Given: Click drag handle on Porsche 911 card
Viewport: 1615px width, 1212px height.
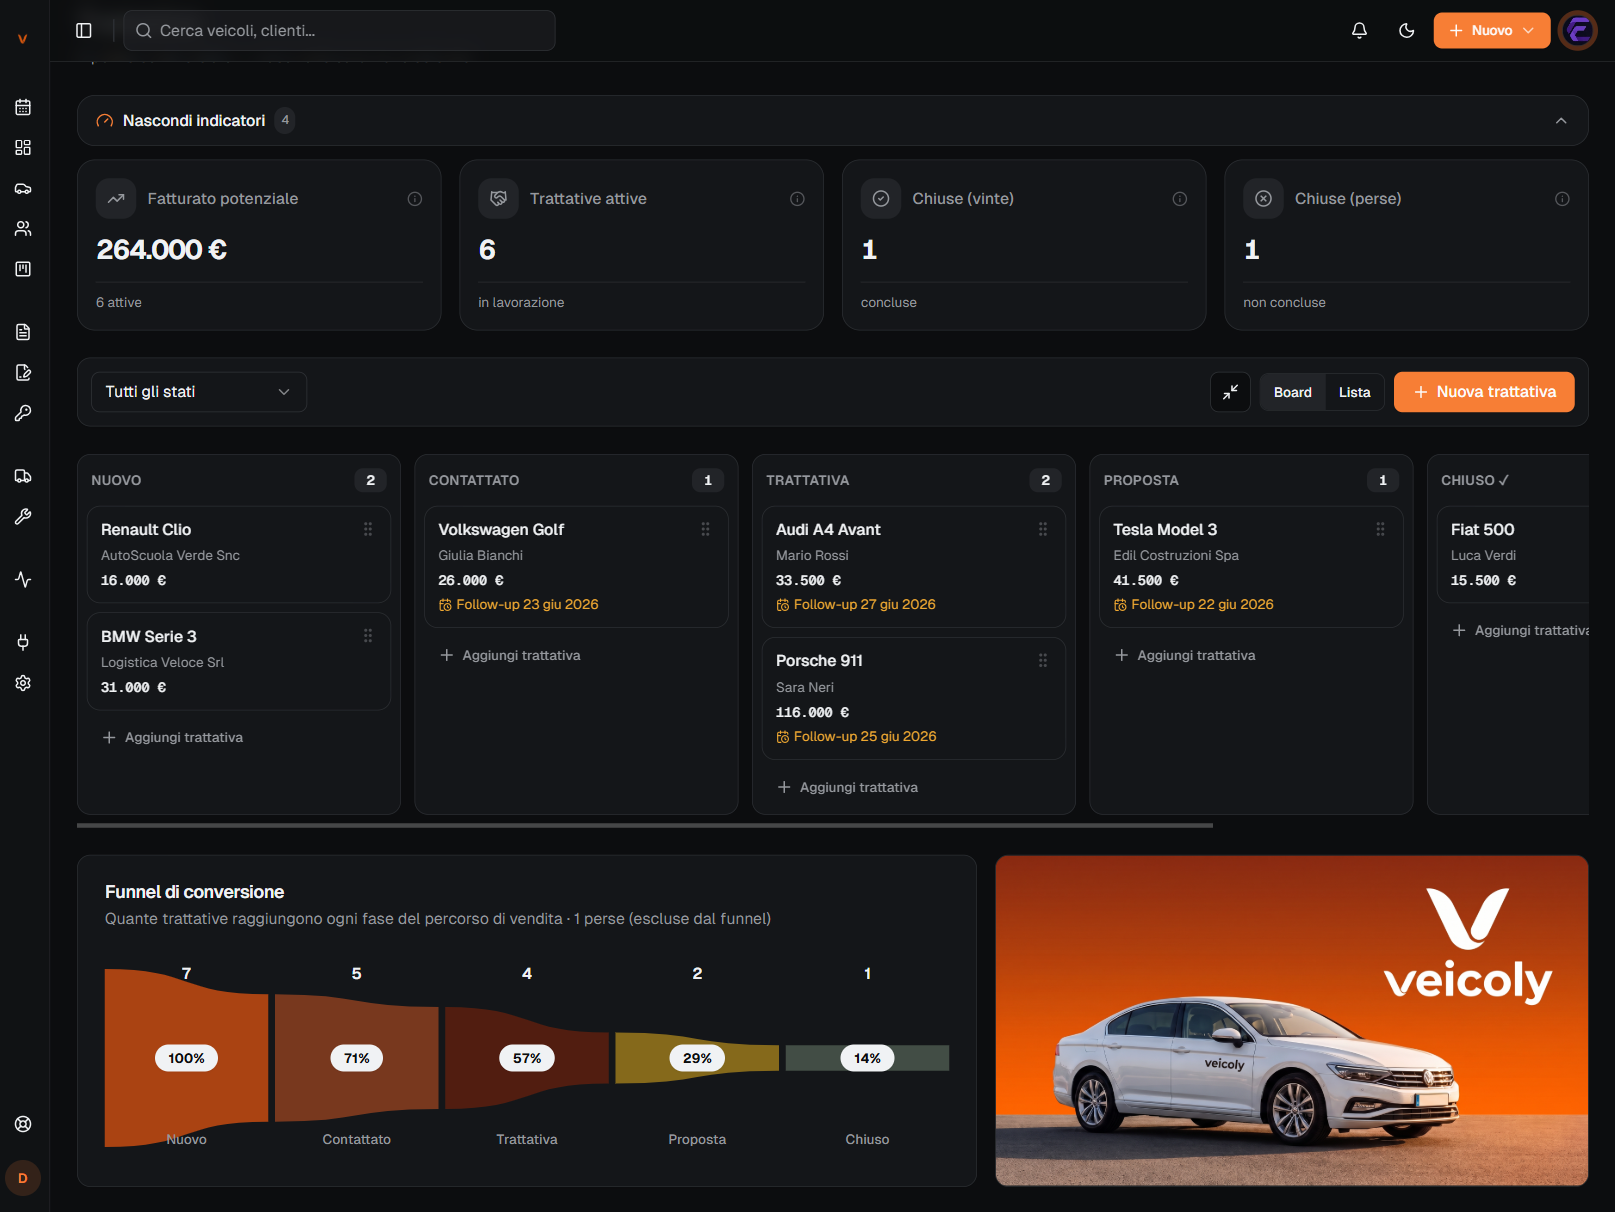Looking at the screenshot, I should tap(1043, 661).
